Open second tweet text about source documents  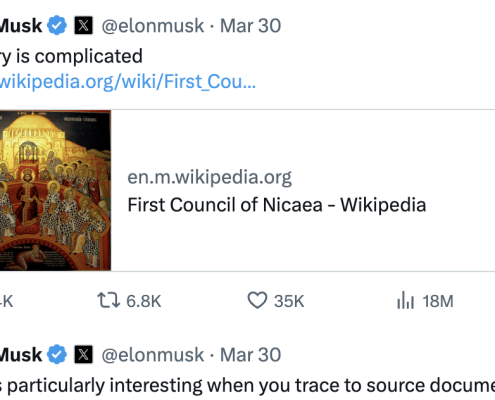[247, 385]
